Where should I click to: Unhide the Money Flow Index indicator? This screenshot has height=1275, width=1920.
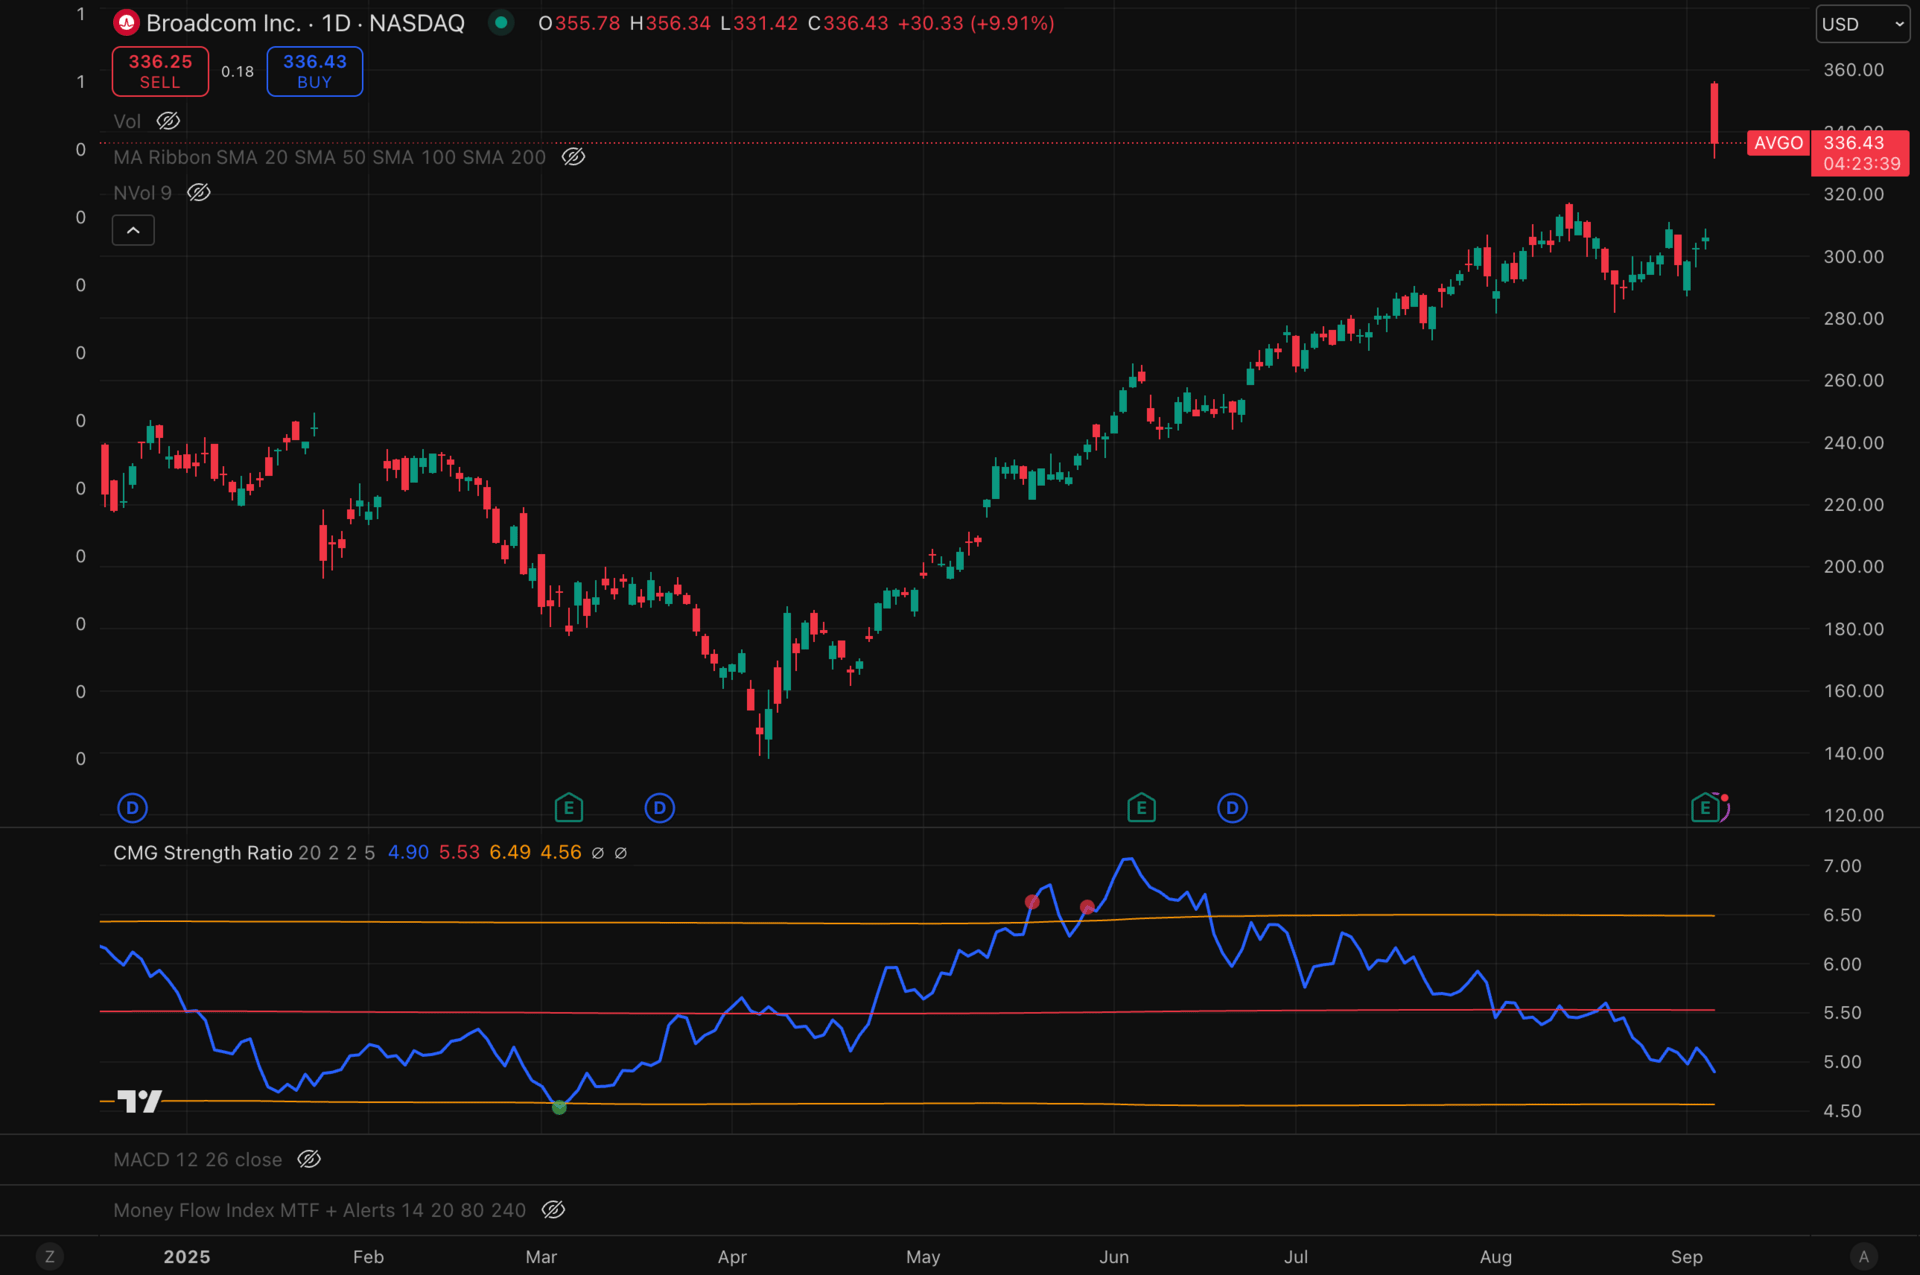pyautogui.click(x=553, y=1210)
